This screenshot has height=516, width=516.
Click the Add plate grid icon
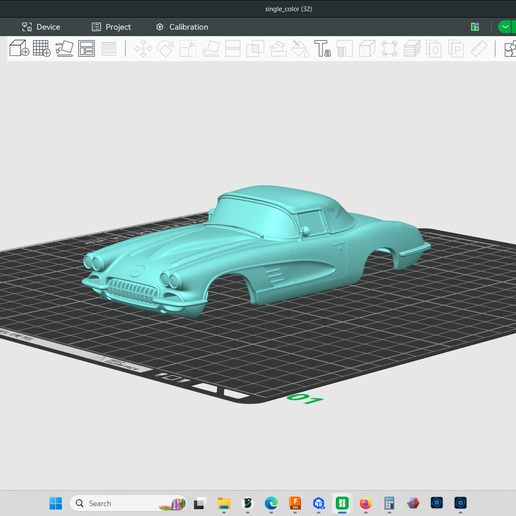42,48
